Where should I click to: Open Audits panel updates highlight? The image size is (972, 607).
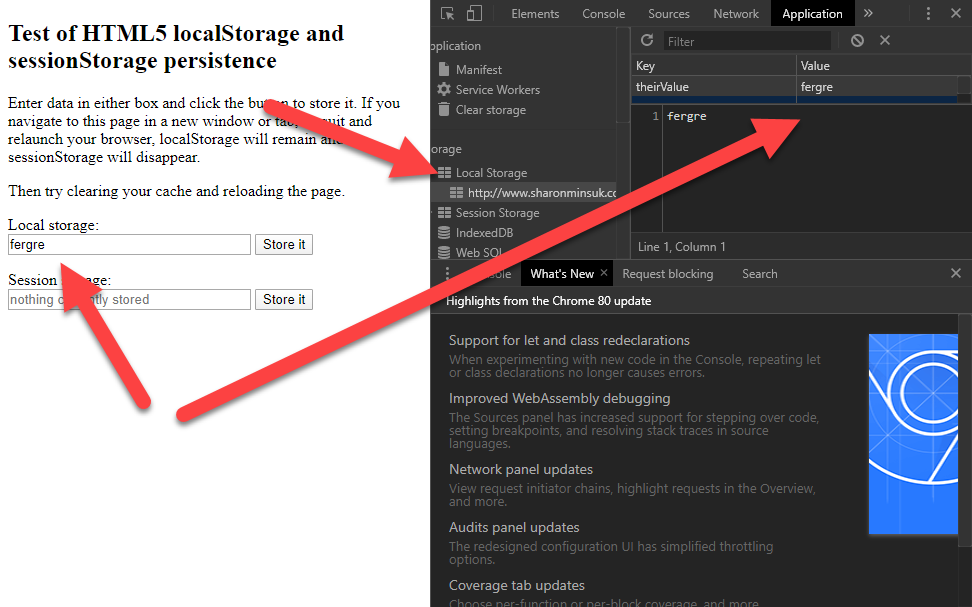pos(514,528)
